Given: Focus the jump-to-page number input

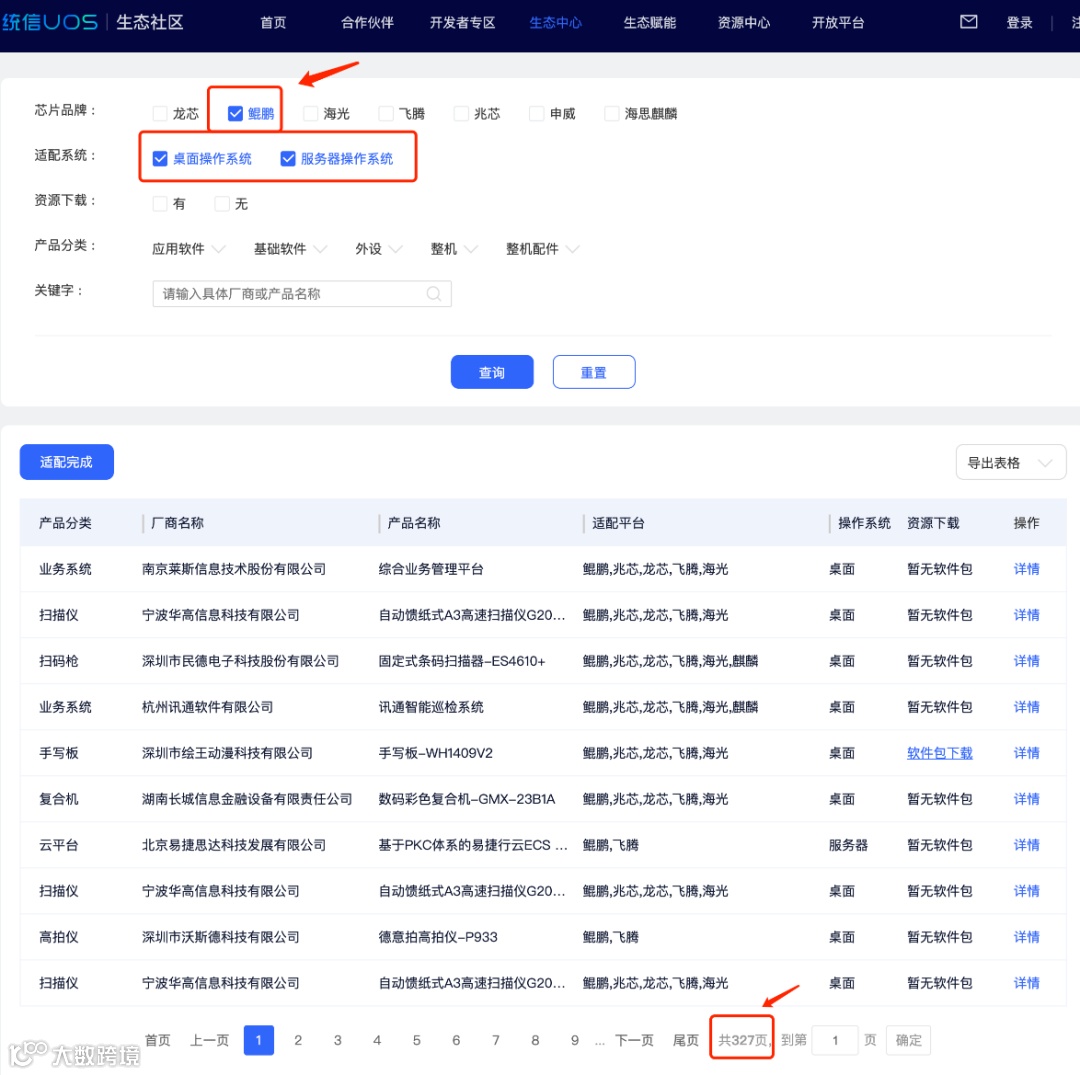Looking at the screenshot, I should point(835,1041).
